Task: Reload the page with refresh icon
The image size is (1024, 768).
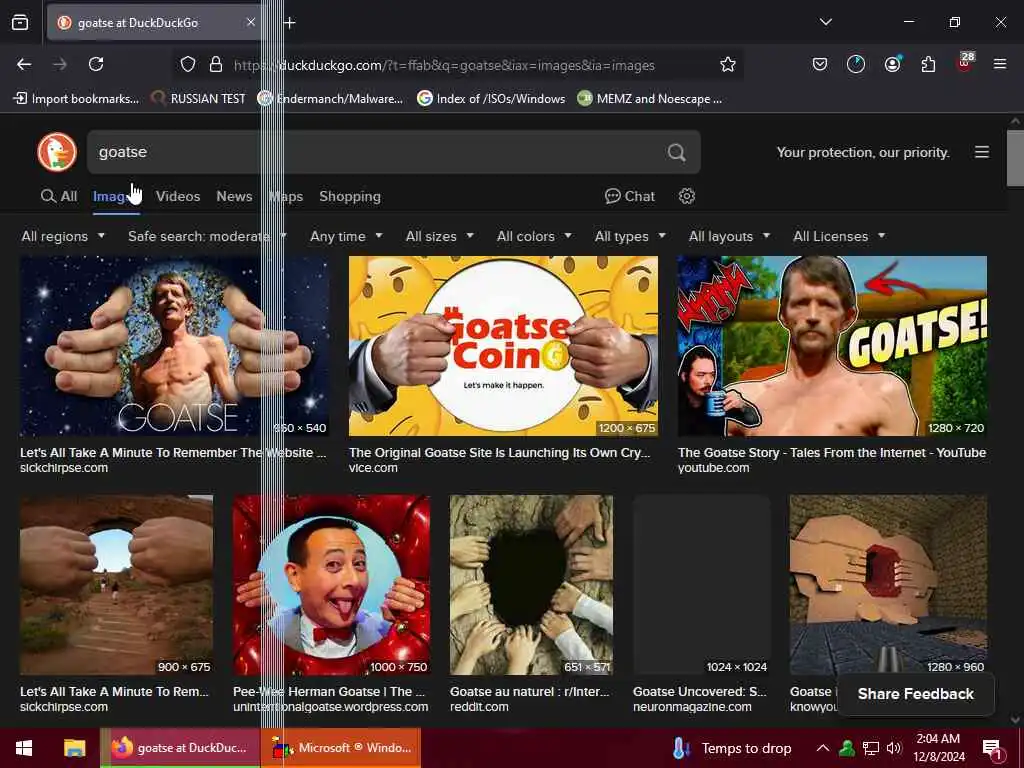Action: point(96,64)
